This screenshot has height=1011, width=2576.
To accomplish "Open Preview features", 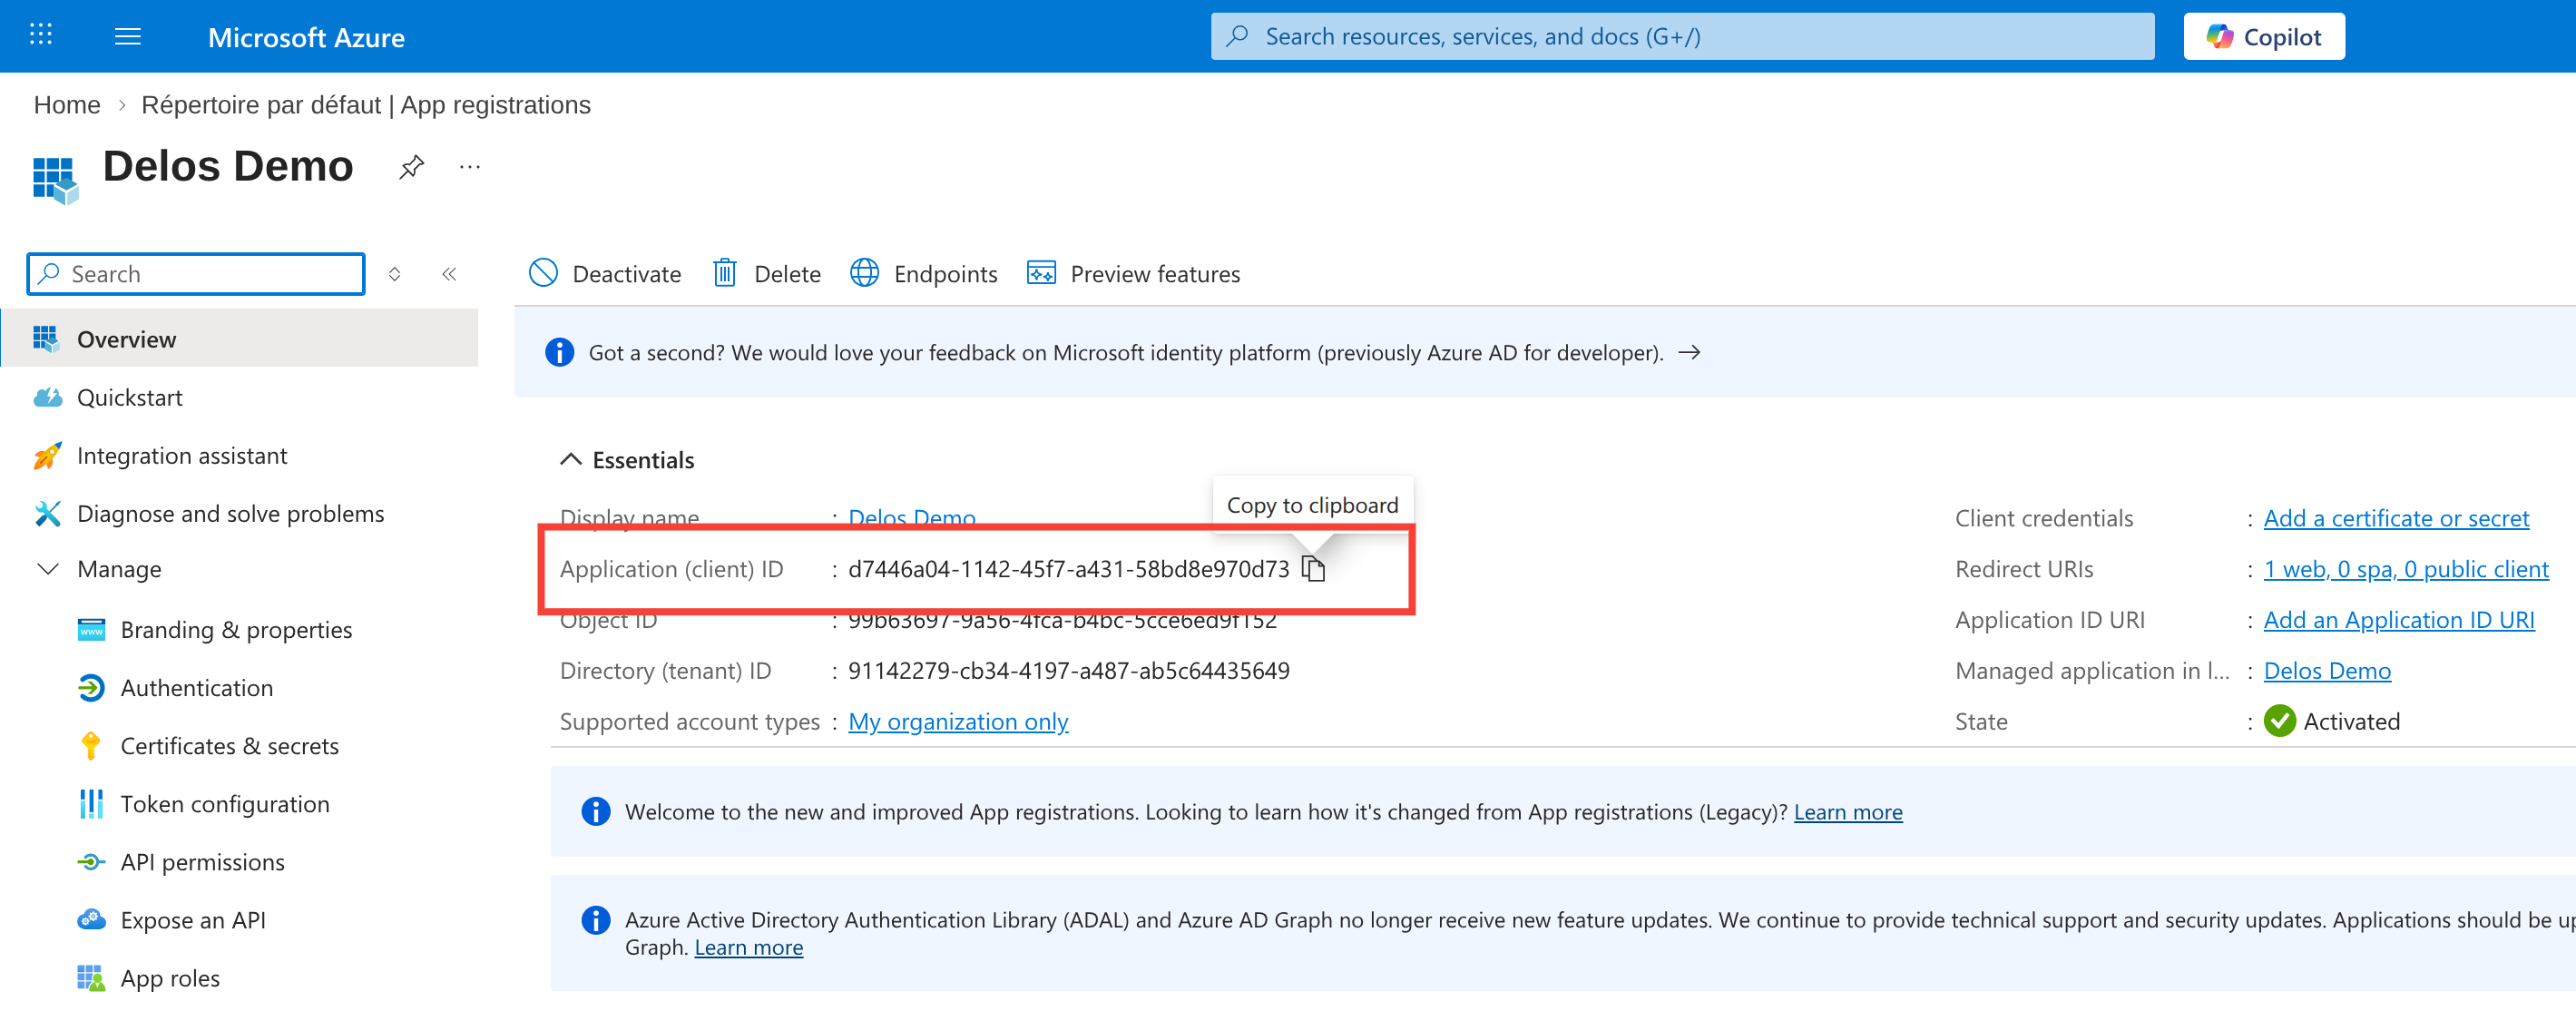I will pyautogui.click(x=1134, y=273).
